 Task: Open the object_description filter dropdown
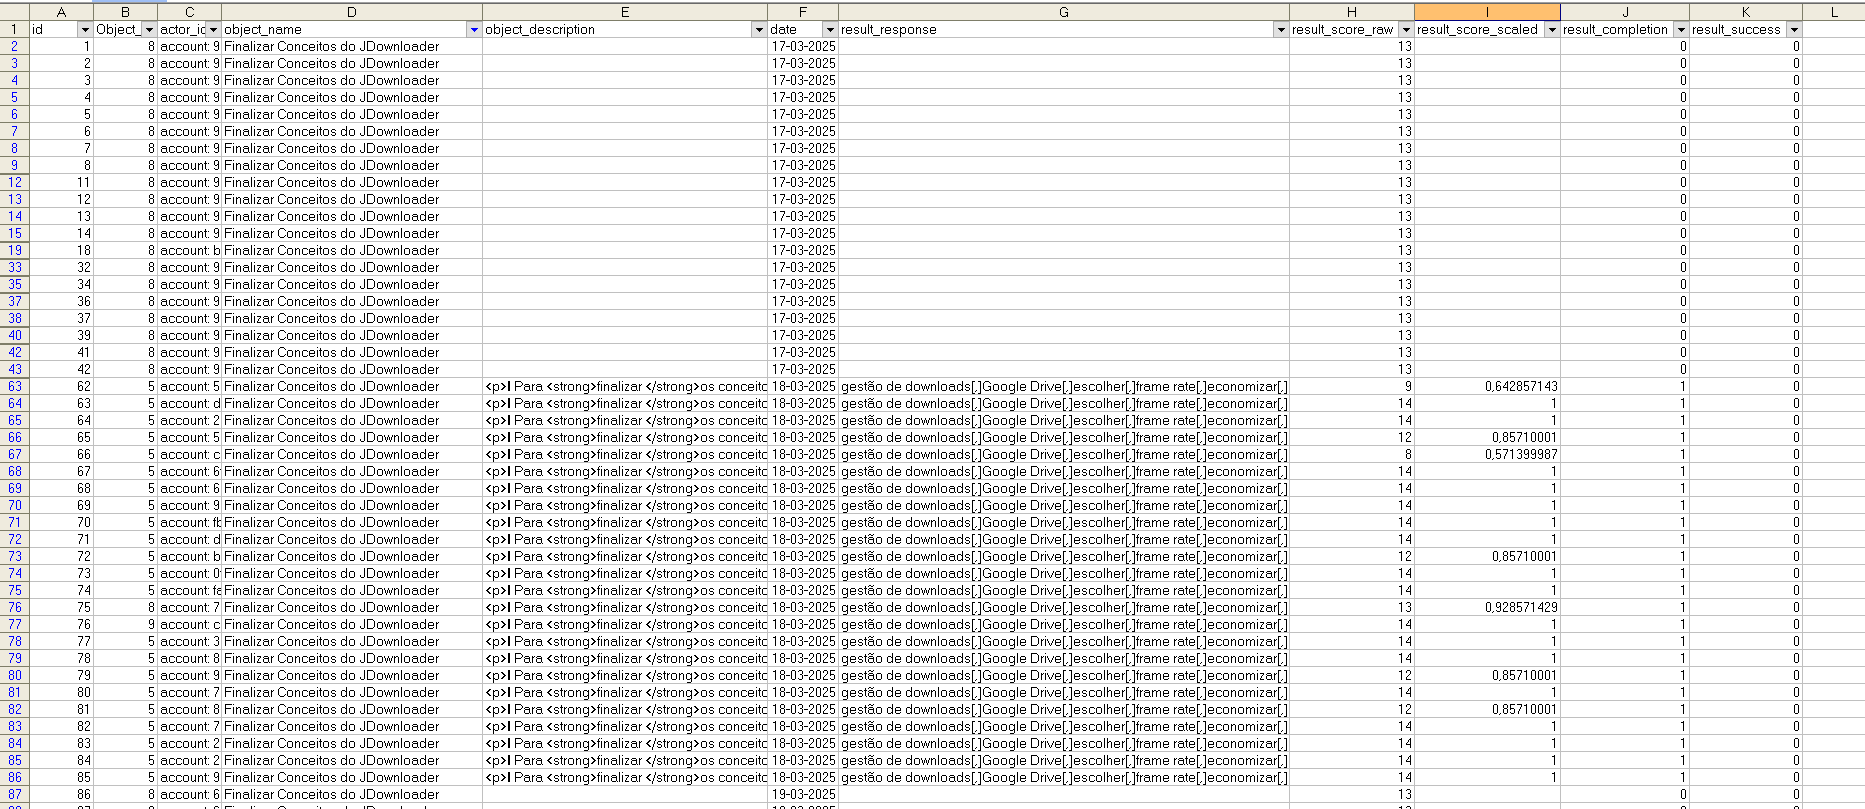coord(759,30)
